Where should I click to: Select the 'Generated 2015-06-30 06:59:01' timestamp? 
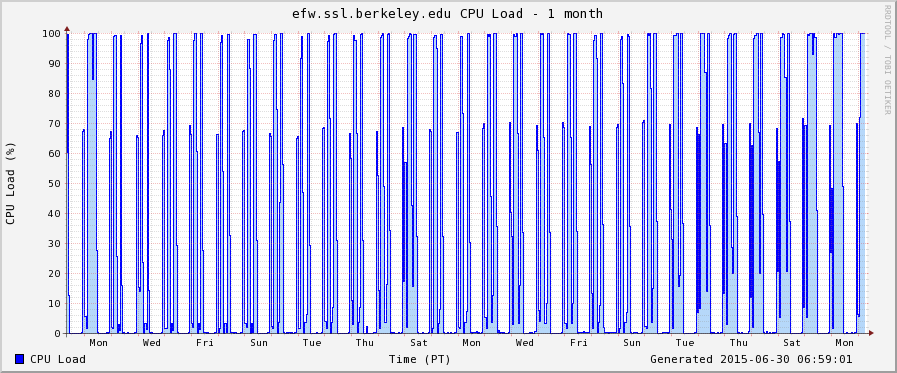(751, 359)
